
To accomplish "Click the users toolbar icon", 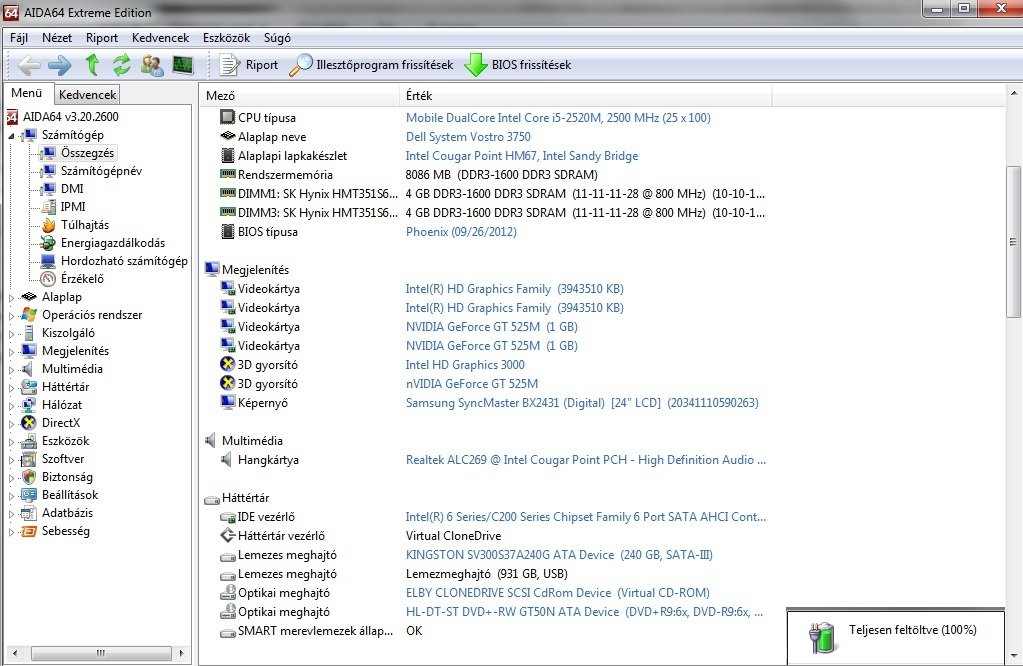I will pyautogui.click(x=152, y=65).
